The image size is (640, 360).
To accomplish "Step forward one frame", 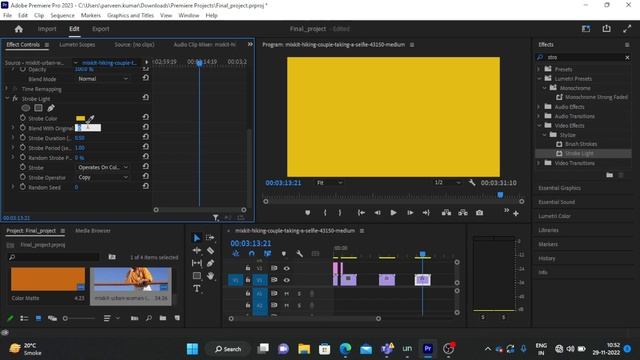I will 410,213.
